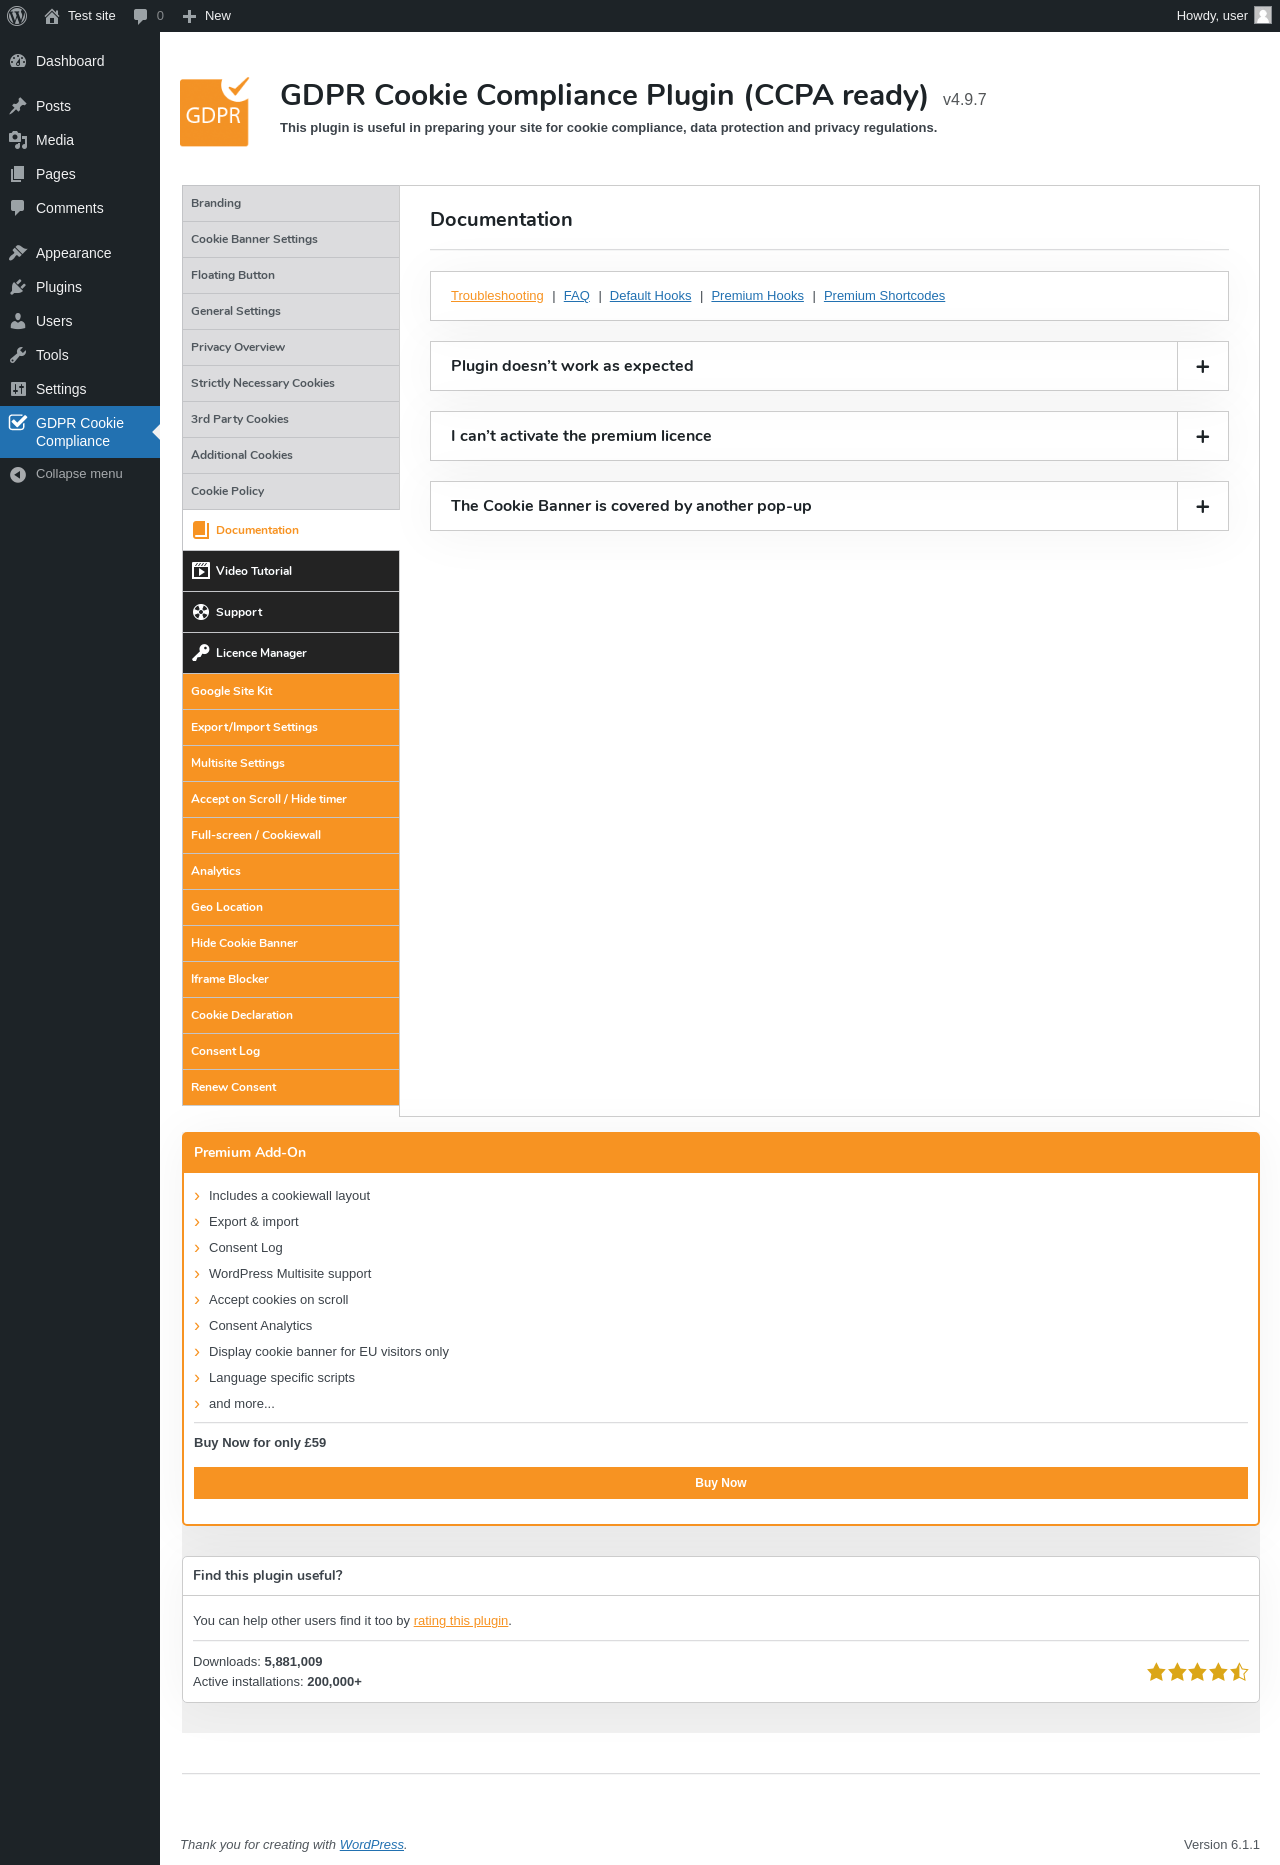Click the 'rating this plugin' link

[x=461, y=1621]
